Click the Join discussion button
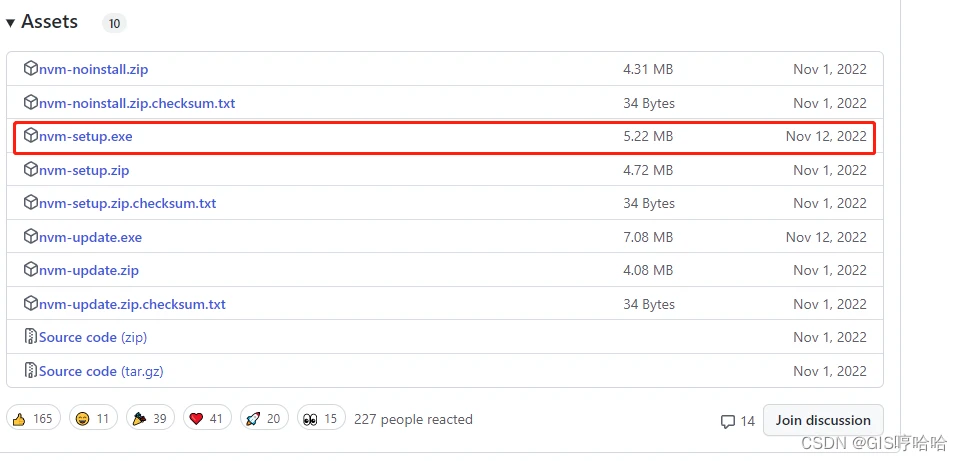Image resolution: width=963 pixels, height=461 pixels. click(823, 420)
